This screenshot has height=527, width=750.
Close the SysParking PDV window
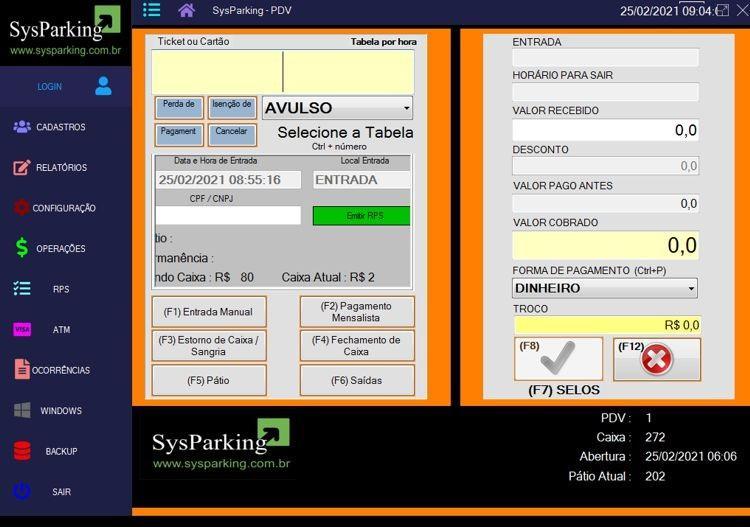pyautogui.click(x=743, y=10)
